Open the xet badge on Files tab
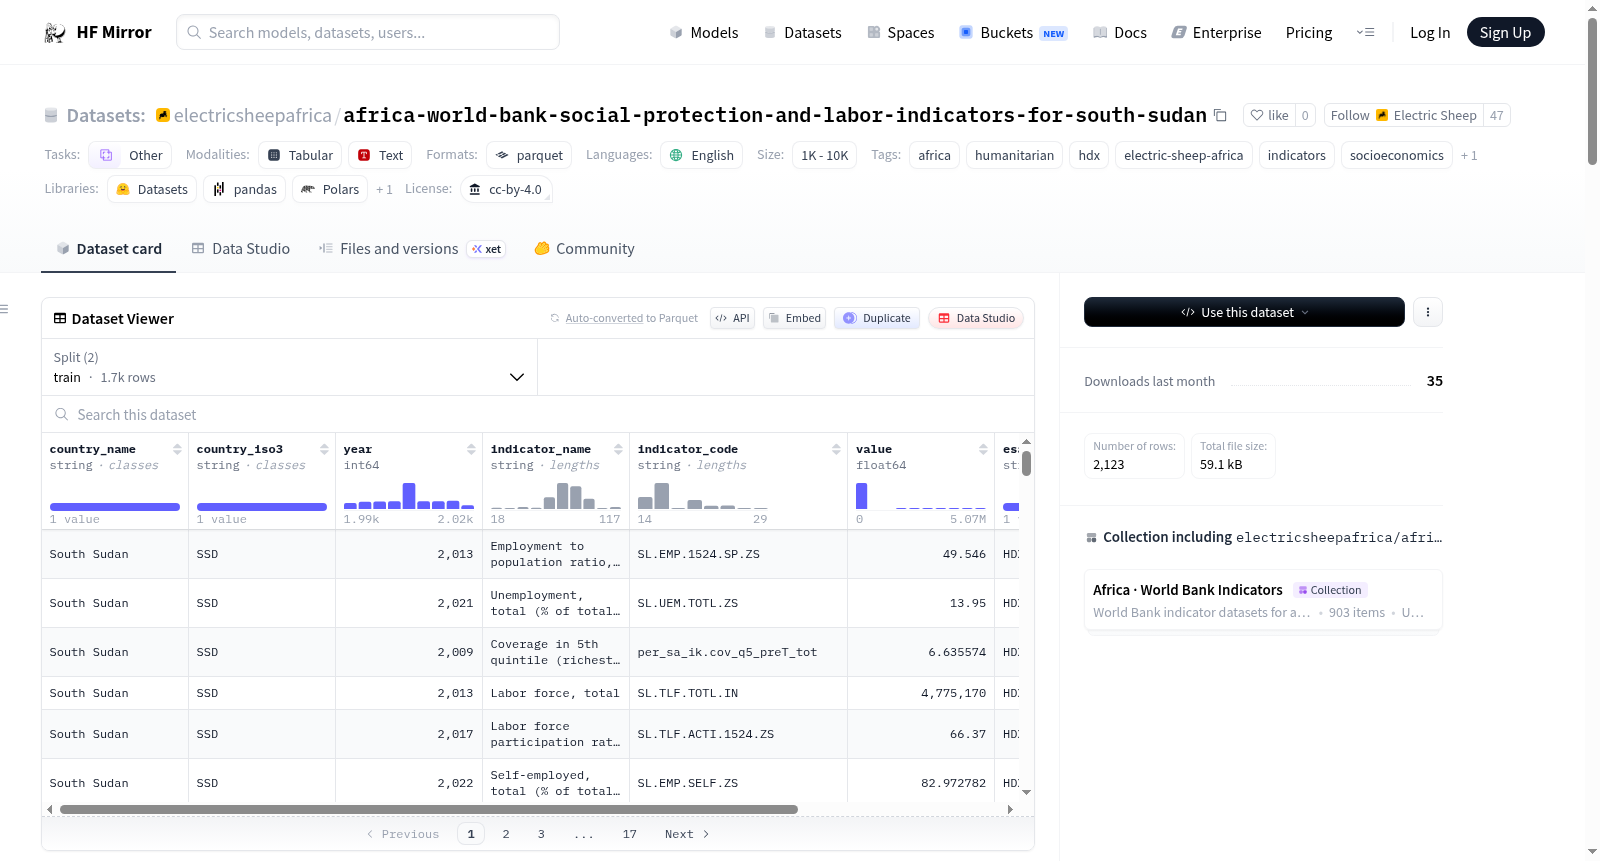Image resolution: width=1600 pixels, height=861 pixels. tap(487, 249)
